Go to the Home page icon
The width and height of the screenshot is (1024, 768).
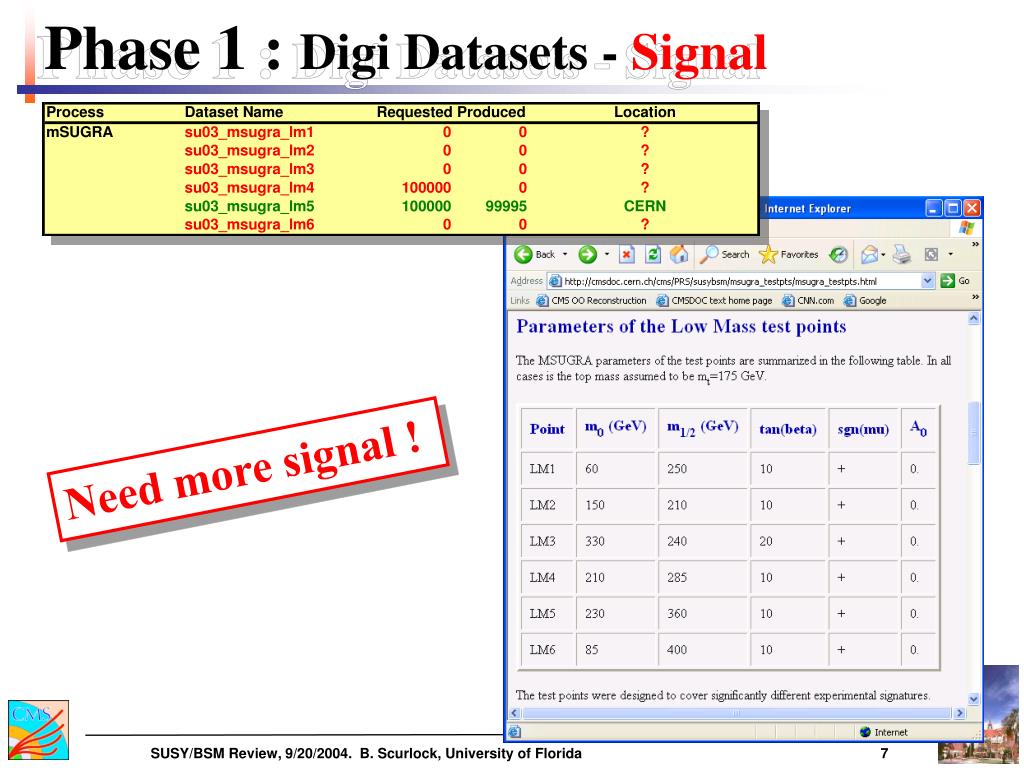[x=679, y=255]
